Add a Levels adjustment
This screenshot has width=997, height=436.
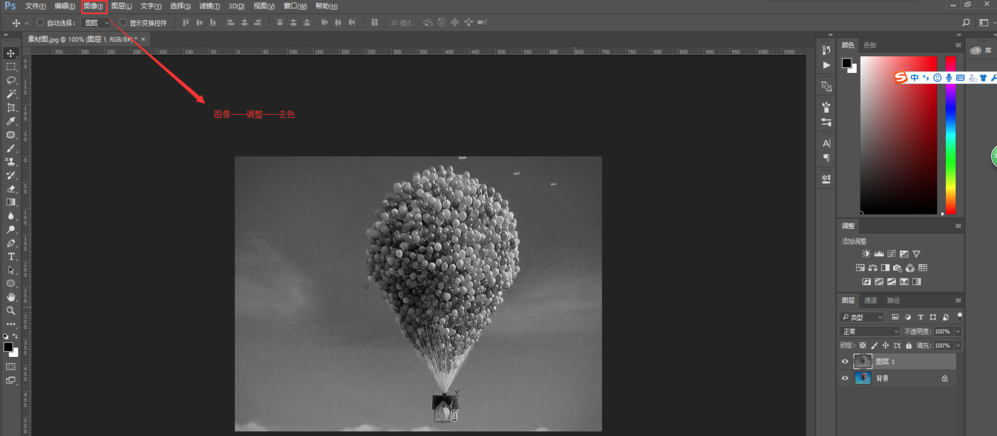879,254
